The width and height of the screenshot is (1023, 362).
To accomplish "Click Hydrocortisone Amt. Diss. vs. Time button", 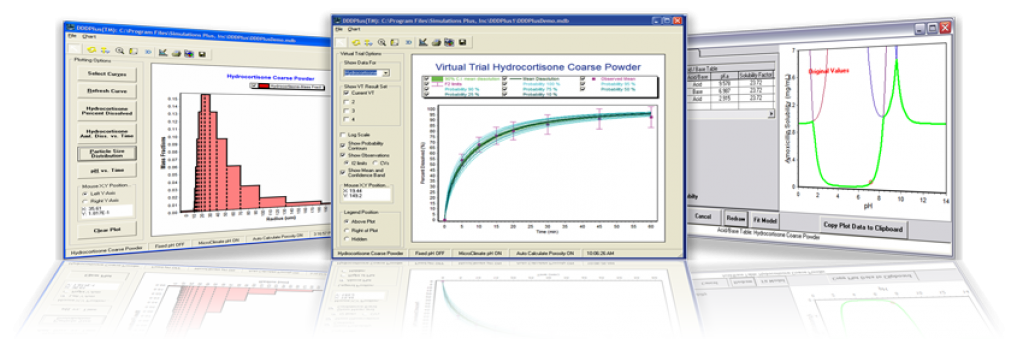I will (107, 134).
